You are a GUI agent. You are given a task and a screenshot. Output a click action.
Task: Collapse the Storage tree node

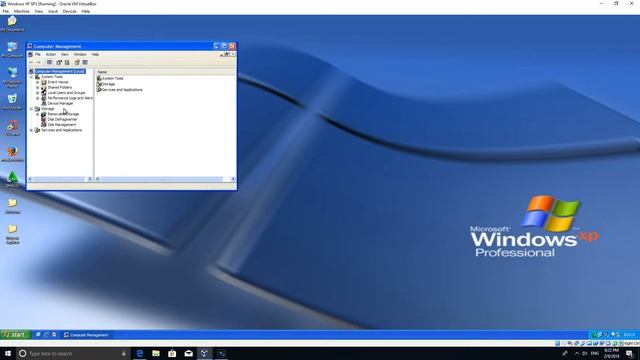click(31, 109)
